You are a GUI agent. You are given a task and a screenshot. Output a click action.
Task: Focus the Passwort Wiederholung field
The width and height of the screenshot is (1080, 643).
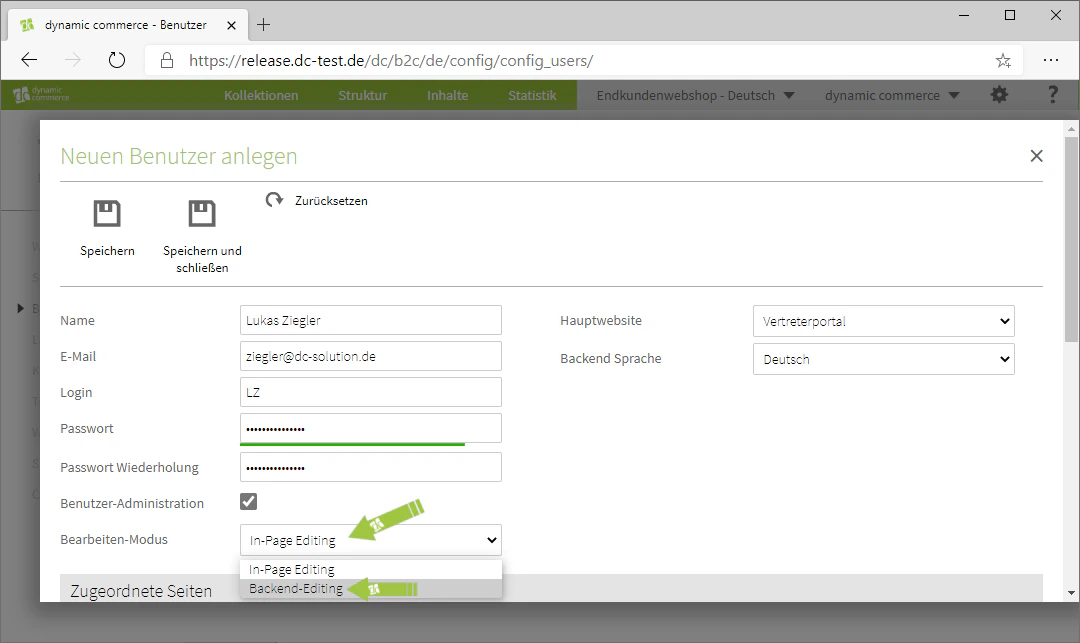pyautogui.click(x=371, y=467)
